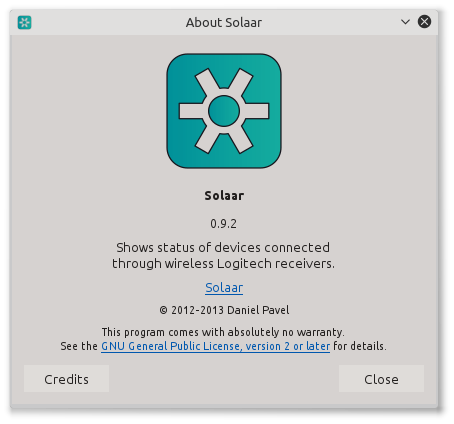Open the Solaar website link
This screenshot has height=424, width=454.
224,287
